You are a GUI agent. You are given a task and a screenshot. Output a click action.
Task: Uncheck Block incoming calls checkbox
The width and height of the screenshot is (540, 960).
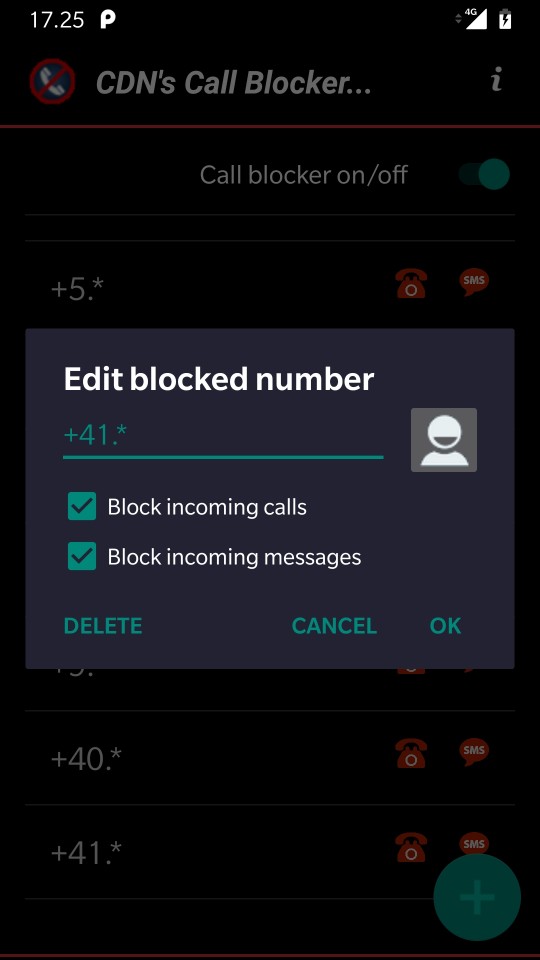point(82,506)
